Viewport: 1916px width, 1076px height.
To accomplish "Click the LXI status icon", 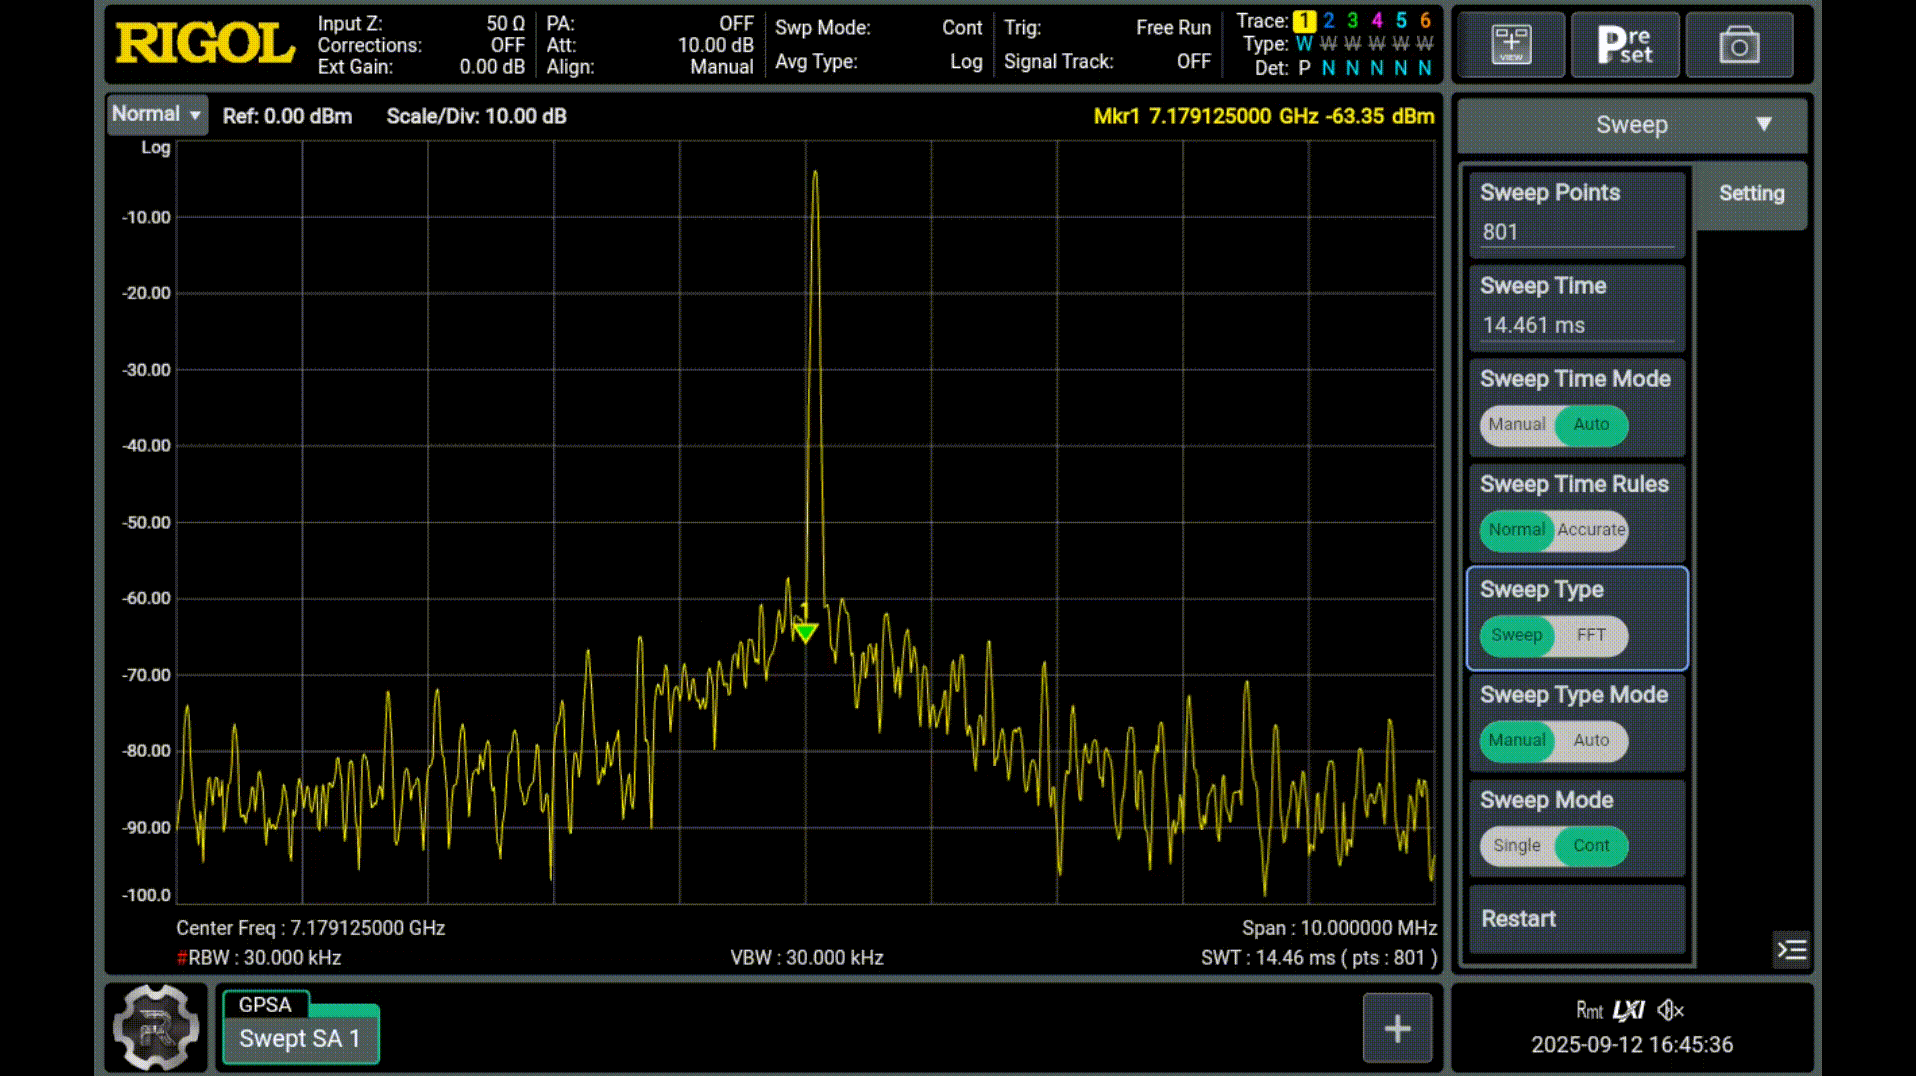I will tap(1629, 1010).
